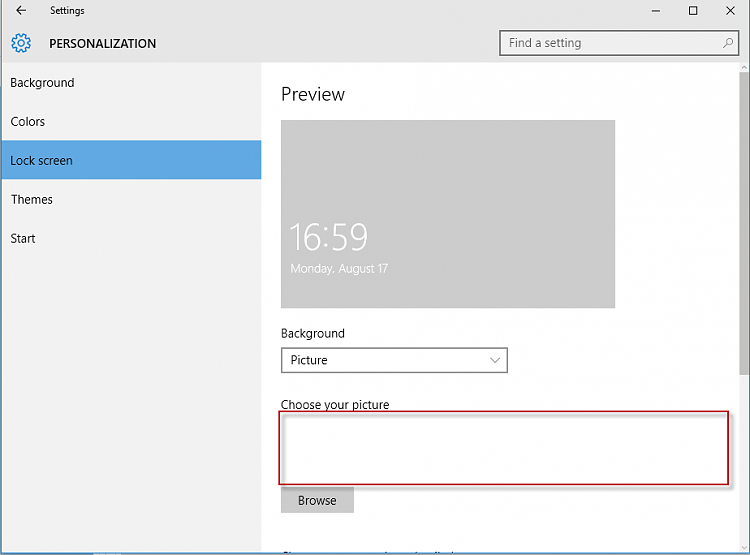750x555 pixels.
Task: Click the Browse button
Action: click(317, 500)
